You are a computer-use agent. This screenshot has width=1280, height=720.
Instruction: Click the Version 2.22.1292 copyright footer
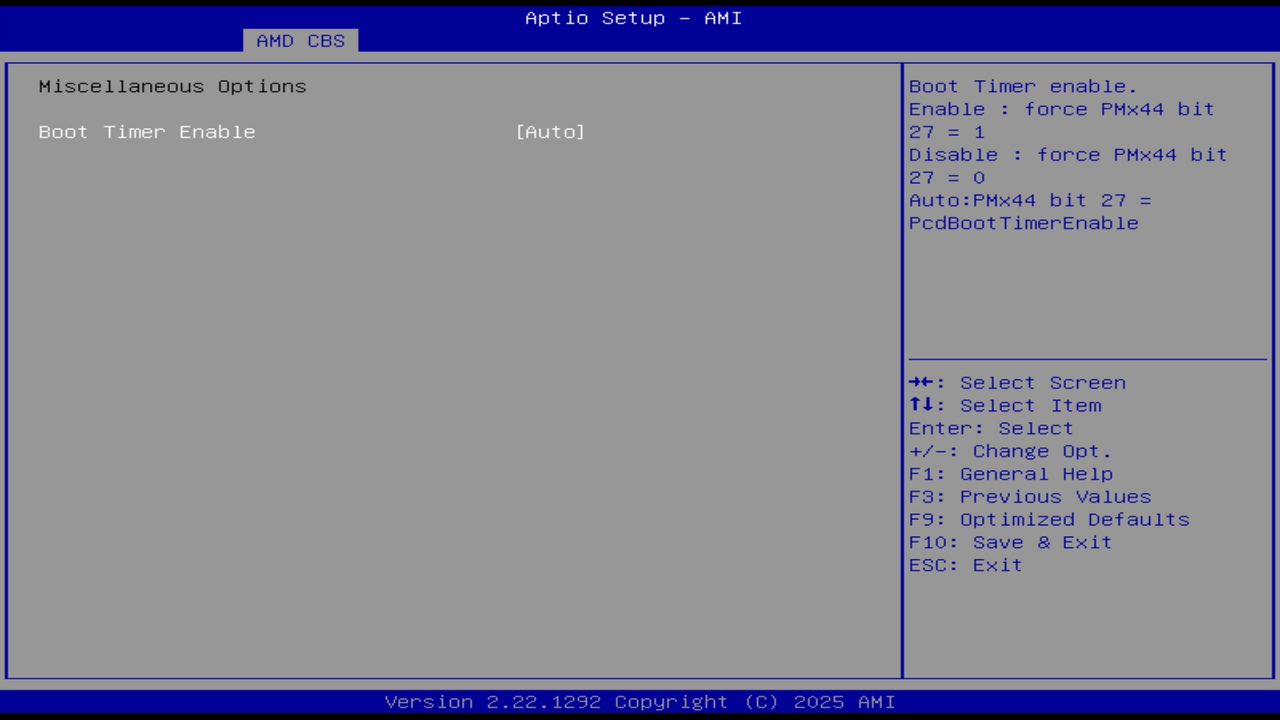[640, 702]
